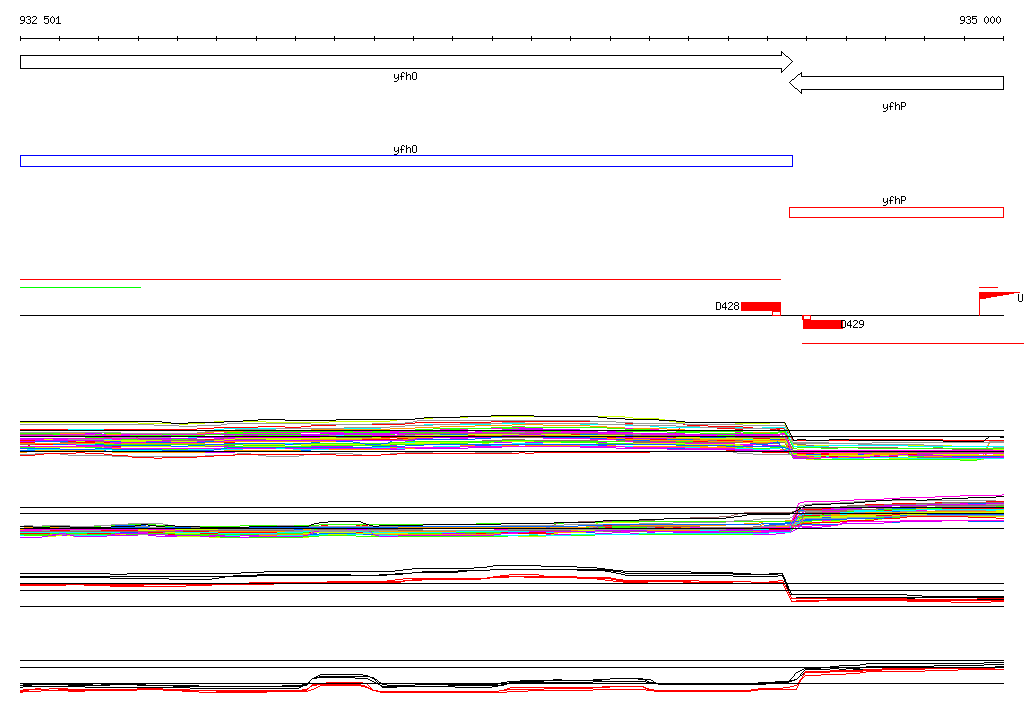Click the yfhO label under the arrow

406,76
